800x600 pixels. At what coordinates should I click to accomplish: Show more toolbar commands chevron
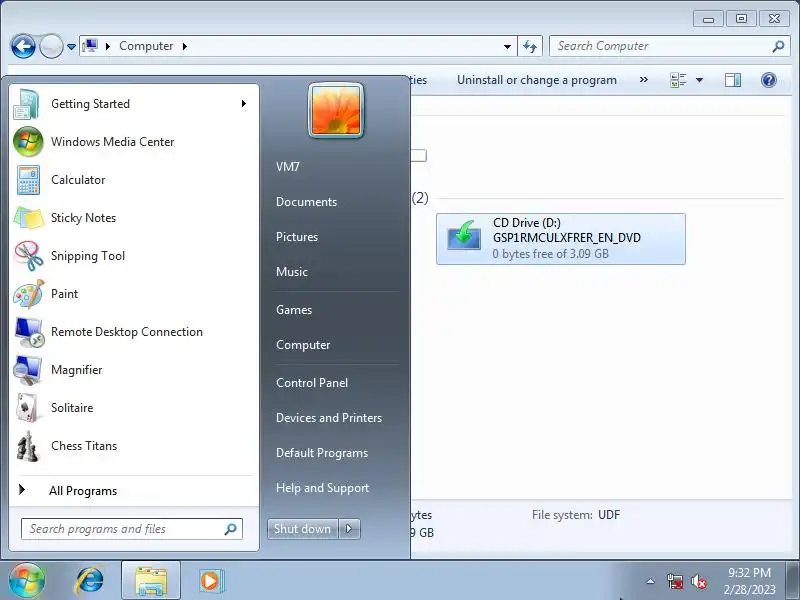[x=644, y=80]
